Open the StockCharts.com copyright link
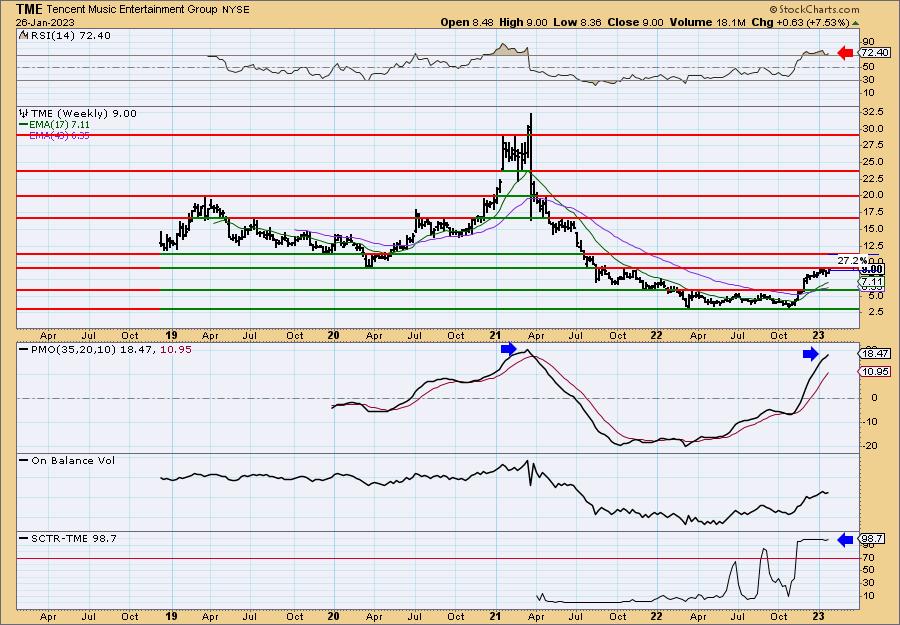Image resolution: width=900 pixels, height=625 pixels. click(x=814, y=9)
